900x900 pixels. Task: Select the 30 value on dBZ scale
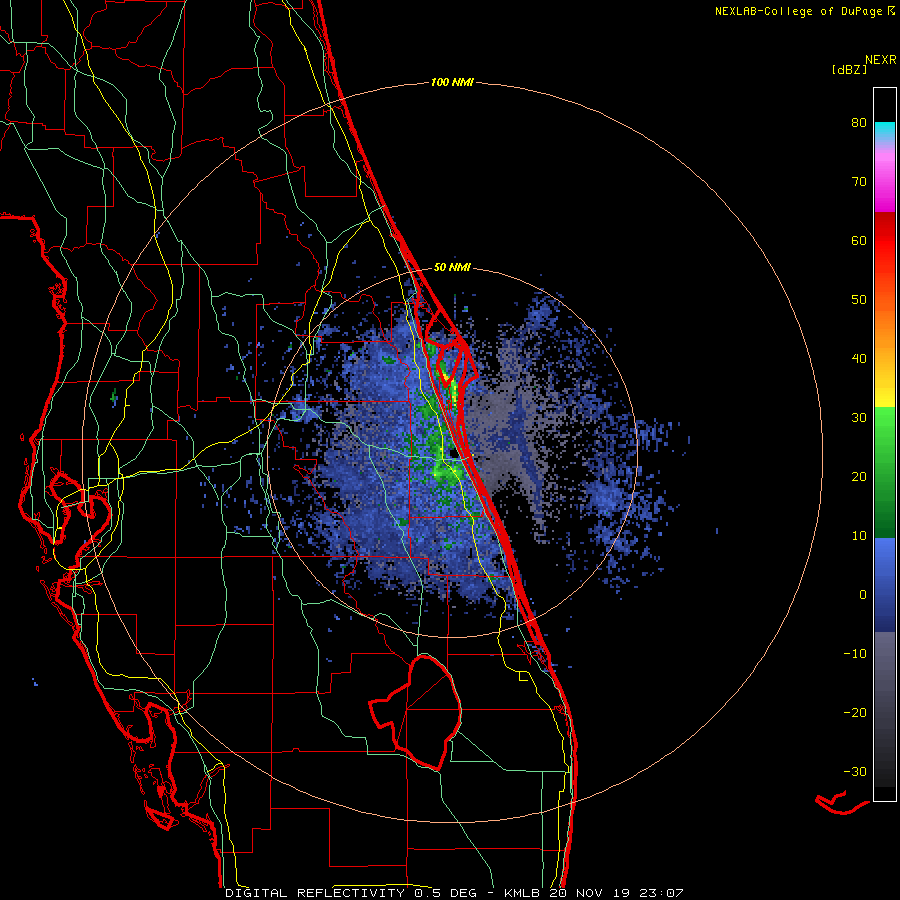859,418
